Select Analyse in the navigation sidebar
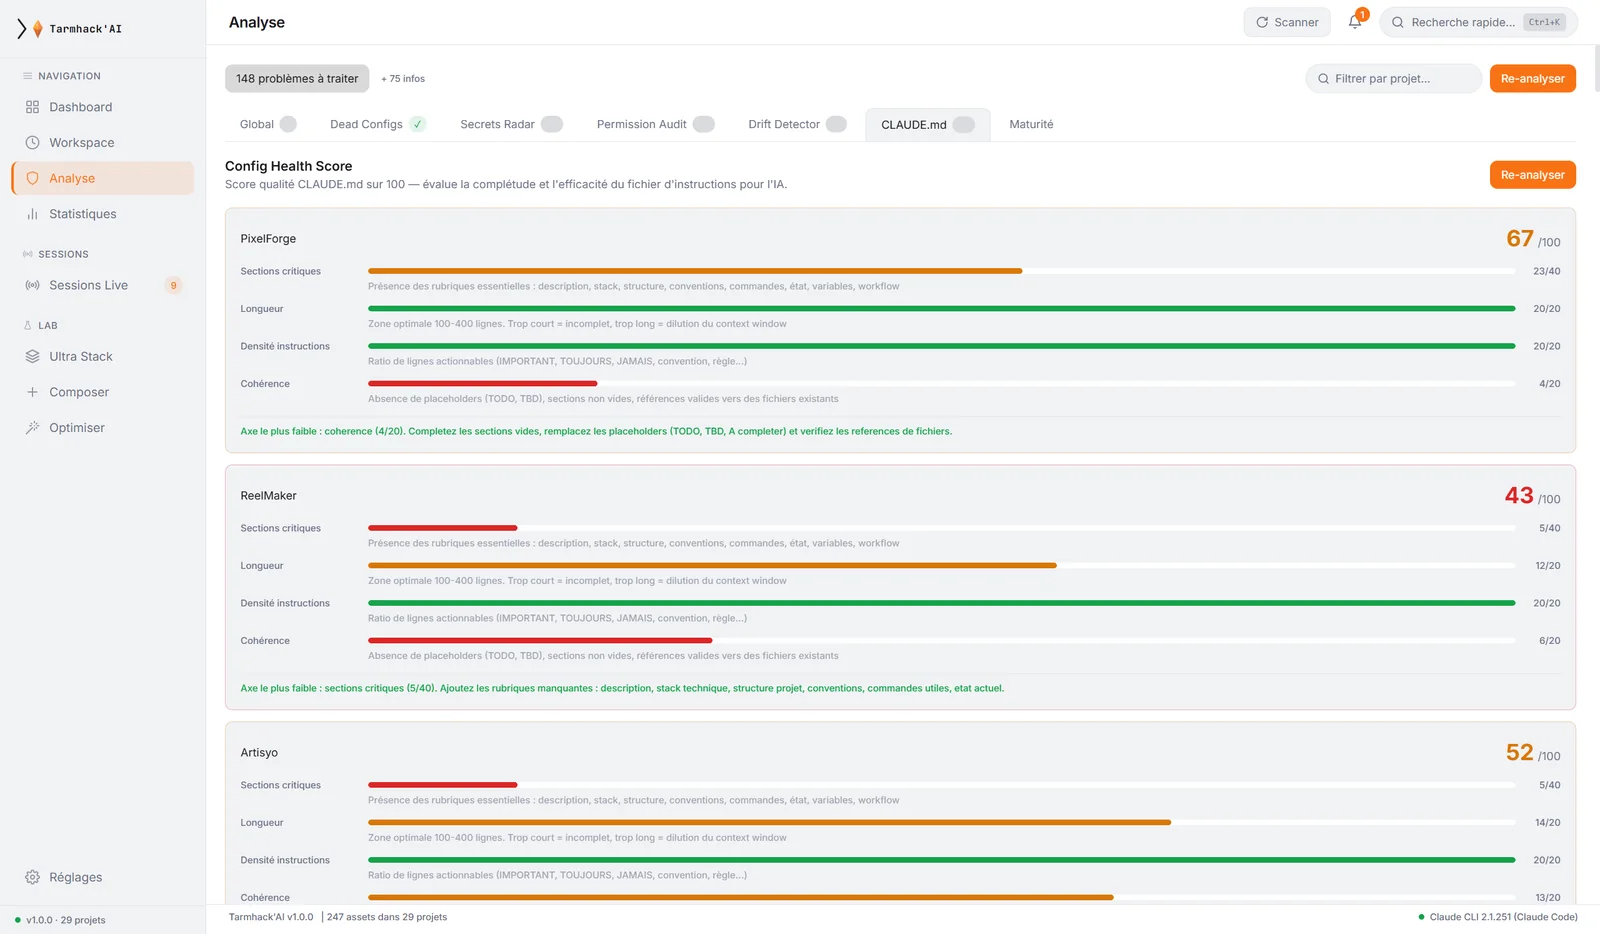Screen dimensions: 1600x934 [102, 178]
